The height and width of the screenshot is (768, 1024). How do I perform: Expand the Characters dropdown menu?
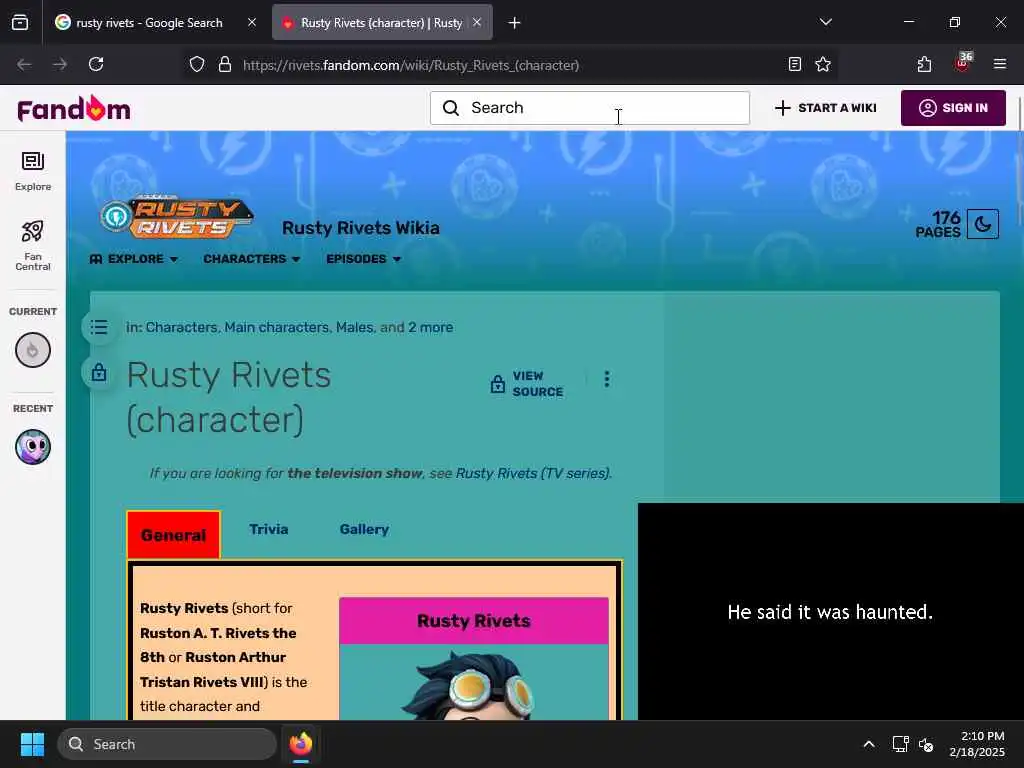[x=251, y=259]
